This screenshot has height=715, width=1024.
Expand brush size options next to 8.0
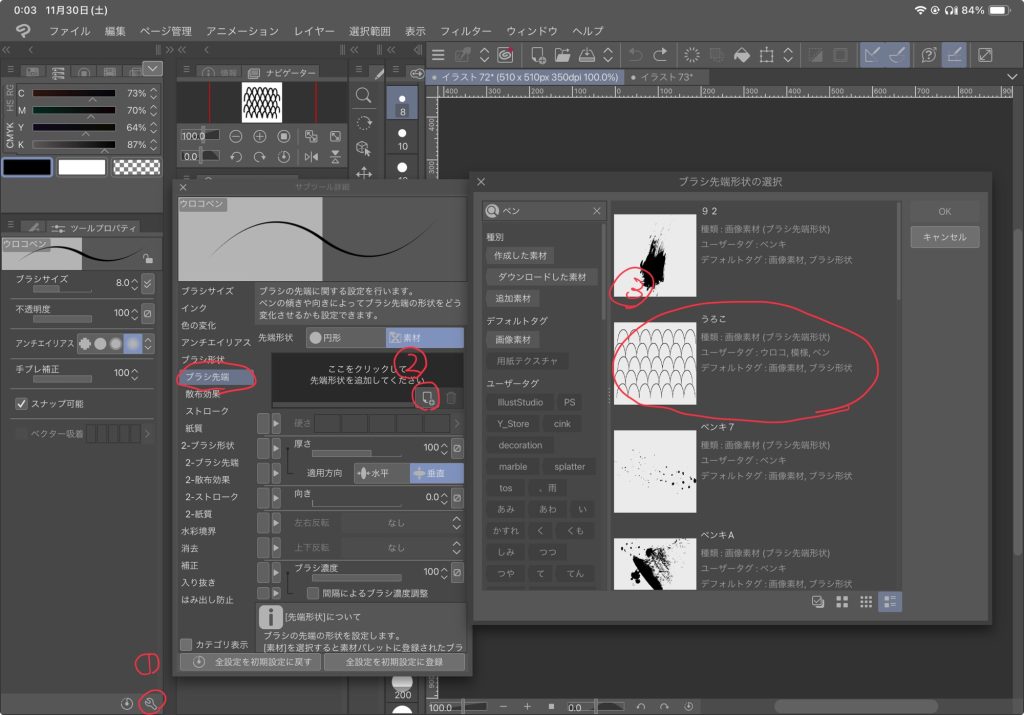pos(148,283)
